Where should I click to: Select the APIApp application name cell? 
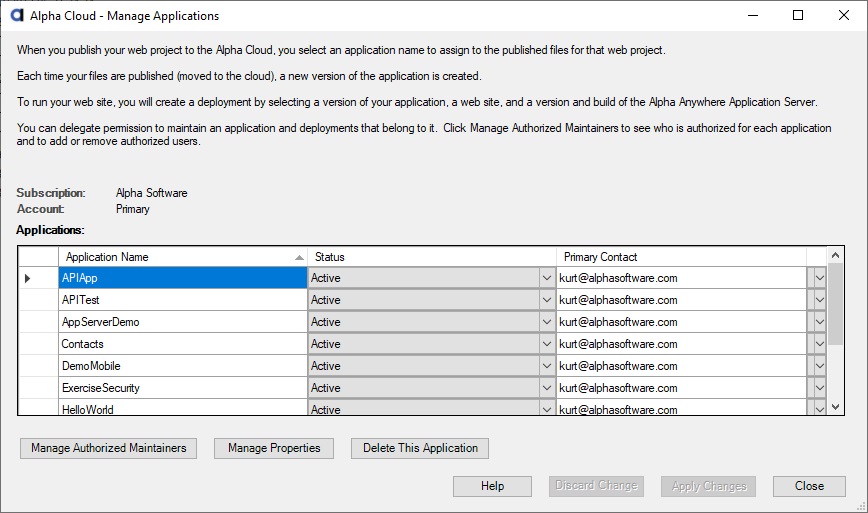click(183, 278)
